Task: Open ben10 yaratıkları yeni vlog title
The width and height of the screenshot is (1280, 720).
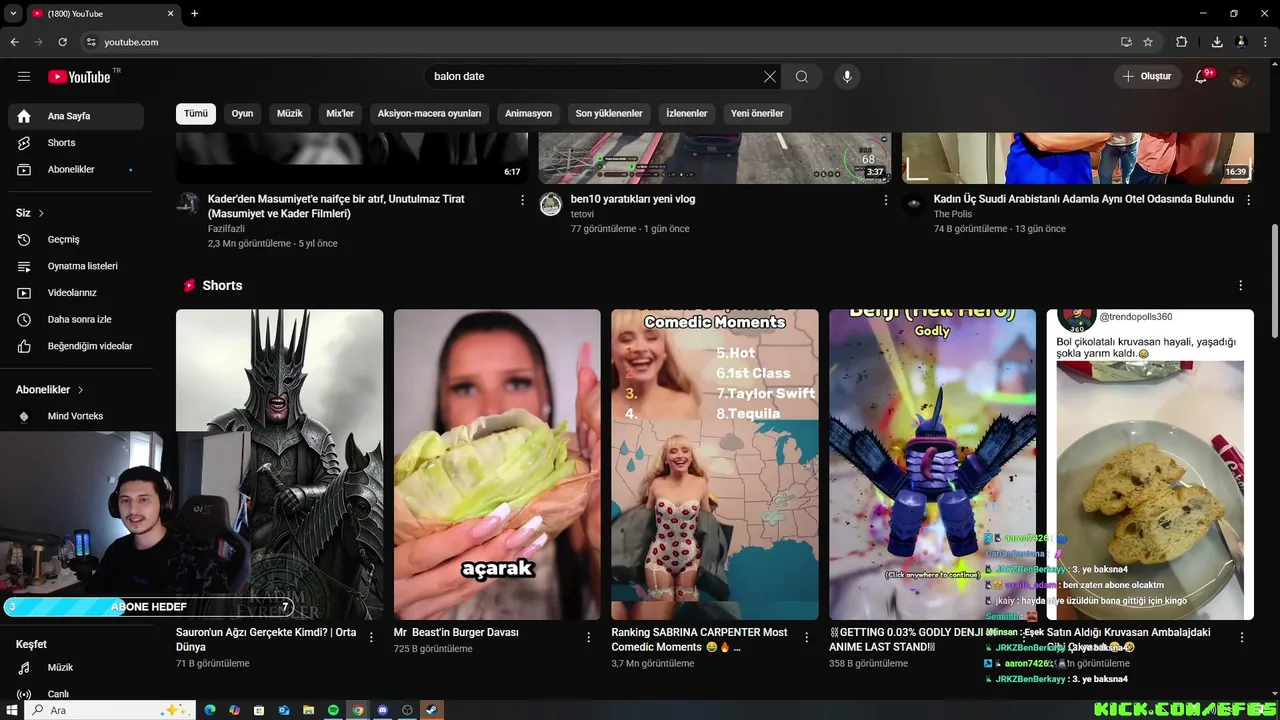Action: pos(633,199)
